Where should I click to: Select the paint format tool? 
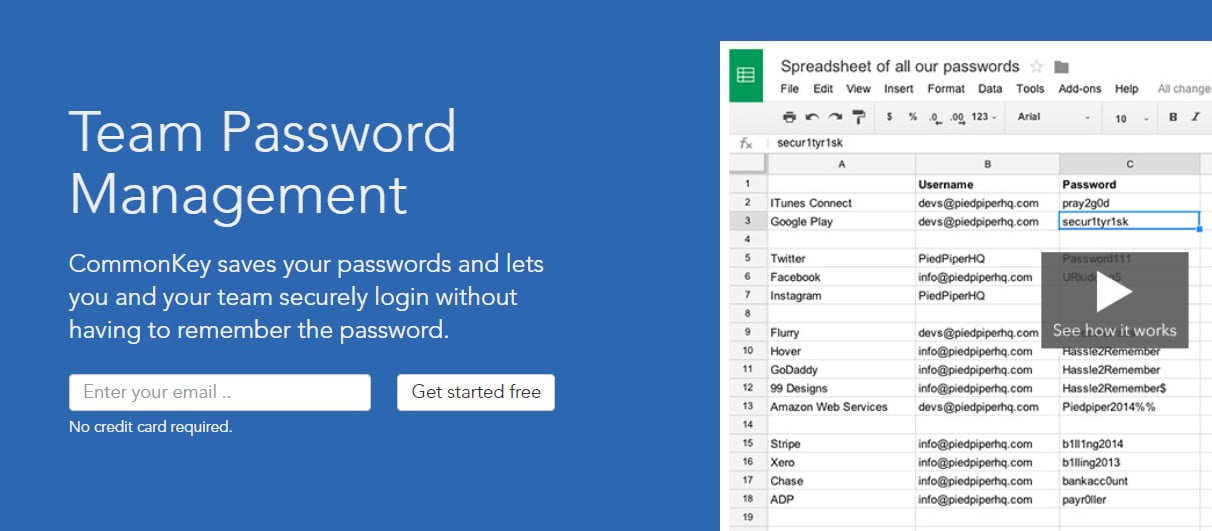(x=857, y=117)
